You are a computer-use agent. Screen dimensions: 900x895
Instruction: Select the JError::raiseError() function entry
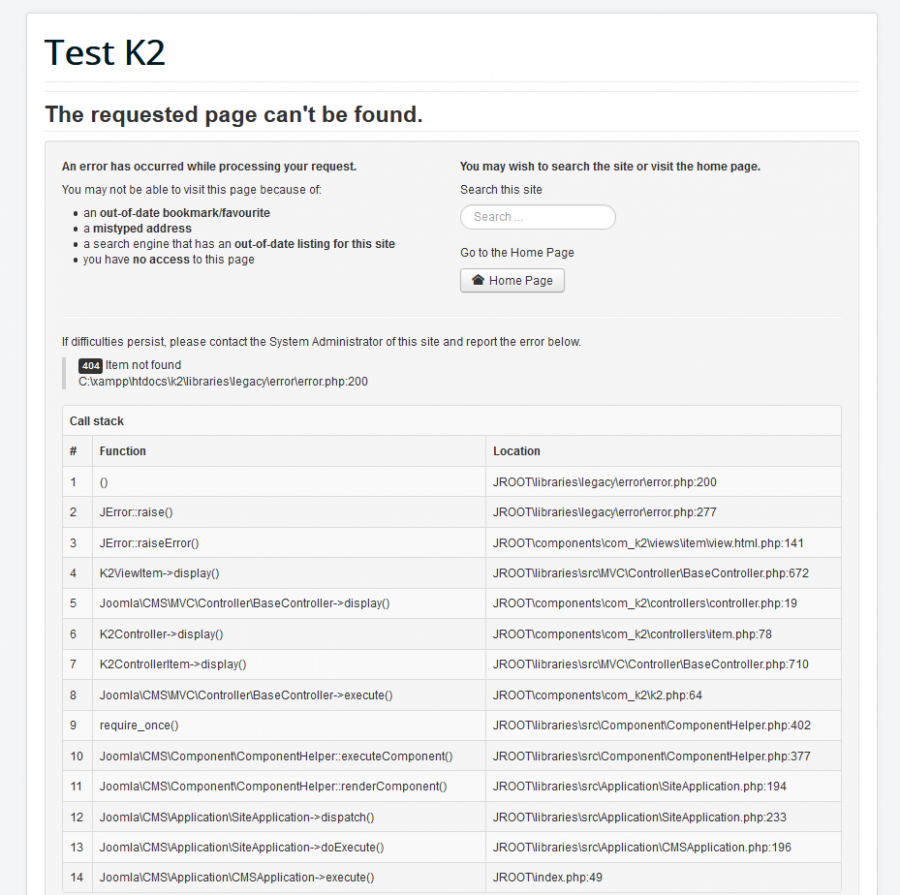[149, 543]
